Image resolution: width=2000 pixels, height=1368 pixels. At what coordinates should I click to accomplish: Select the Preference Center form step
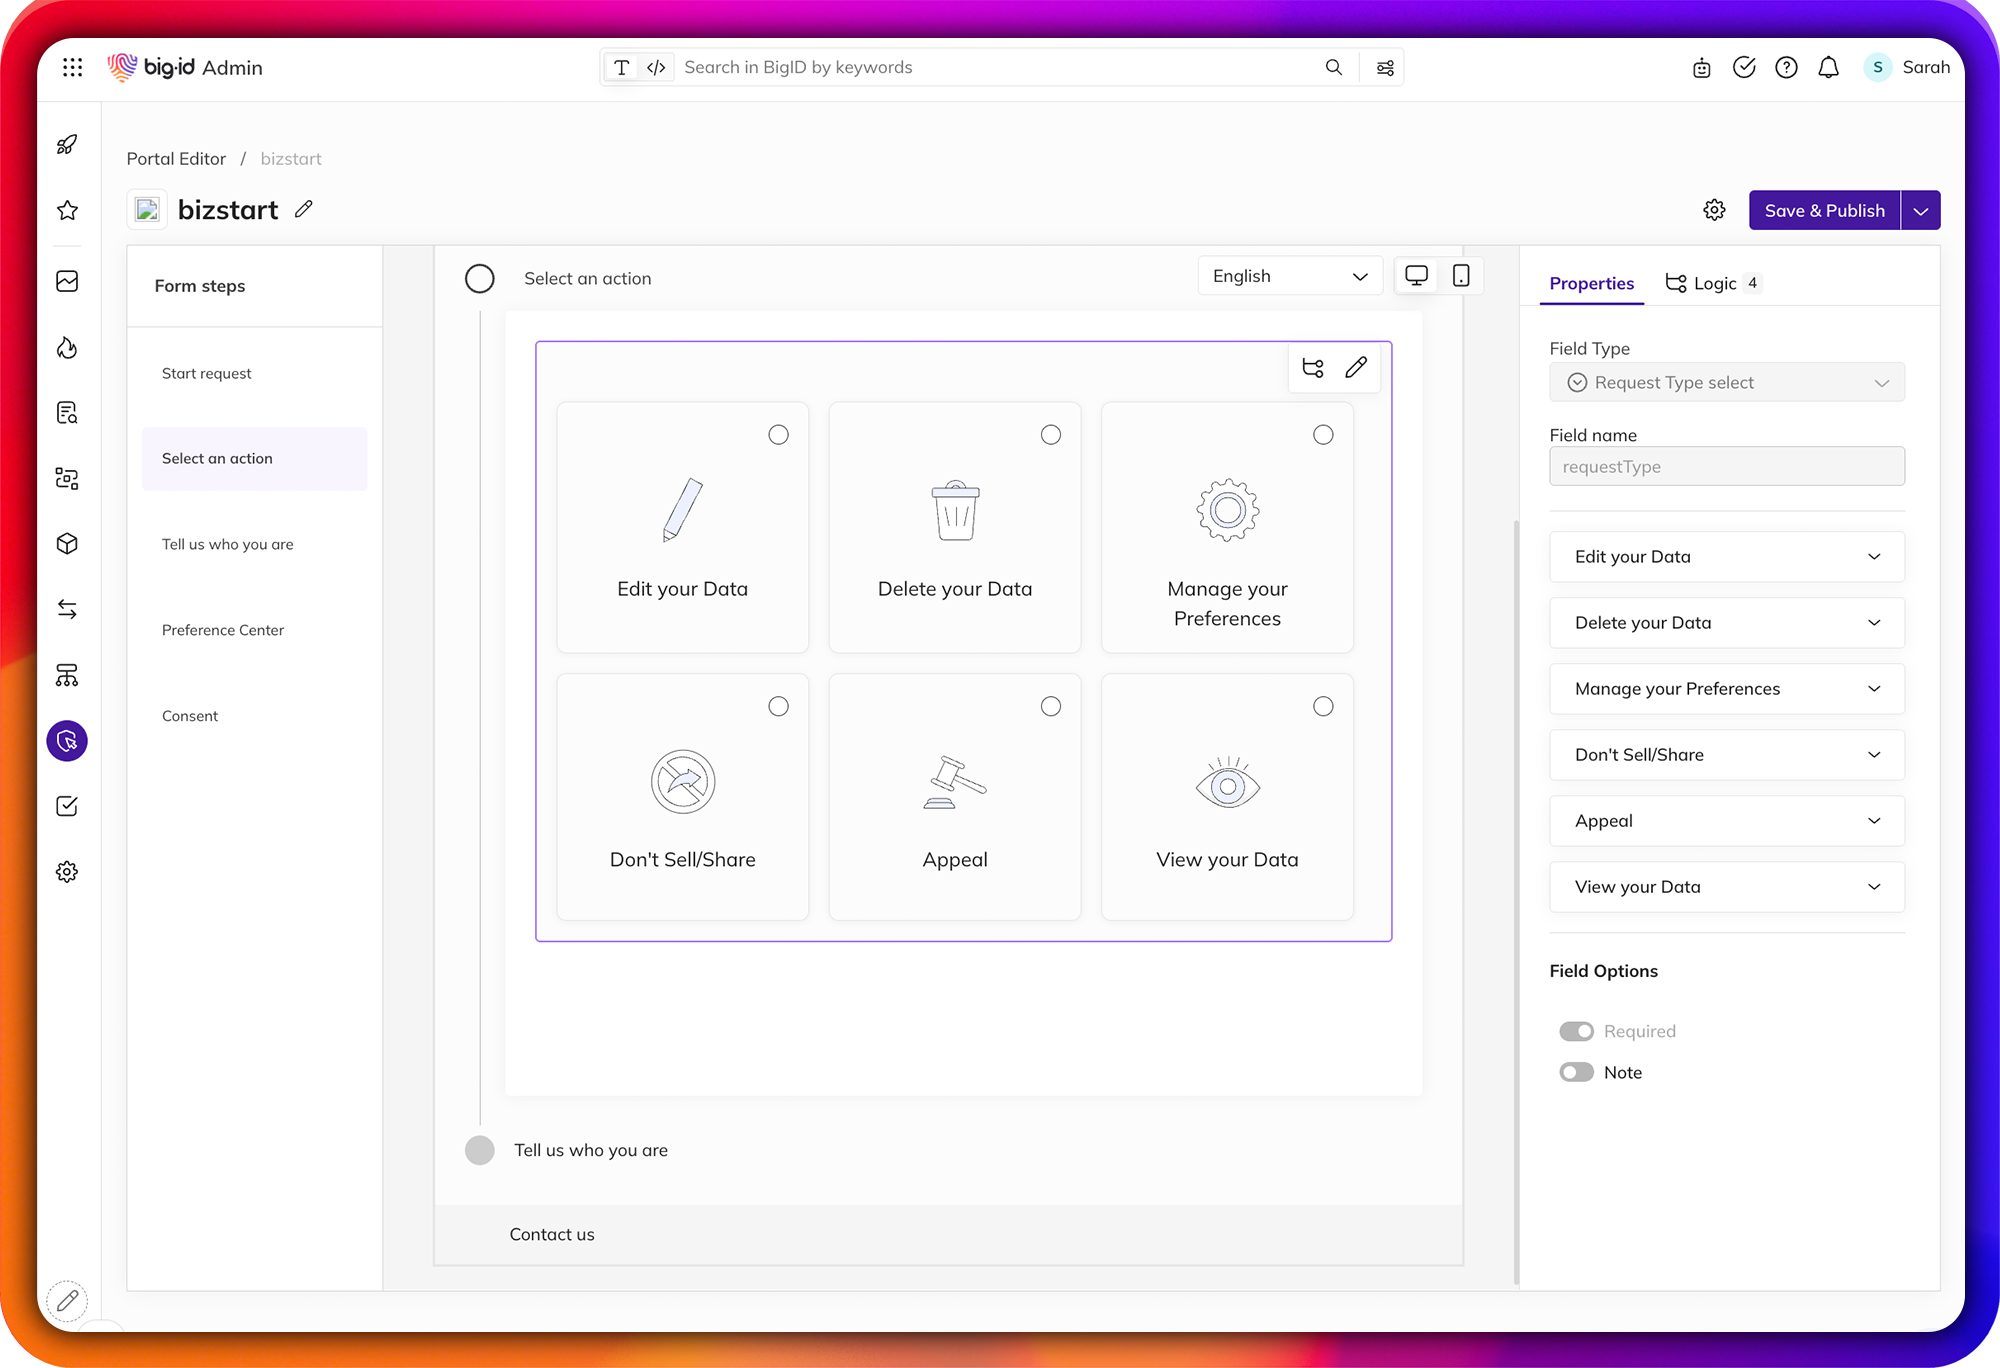point(223,630)
